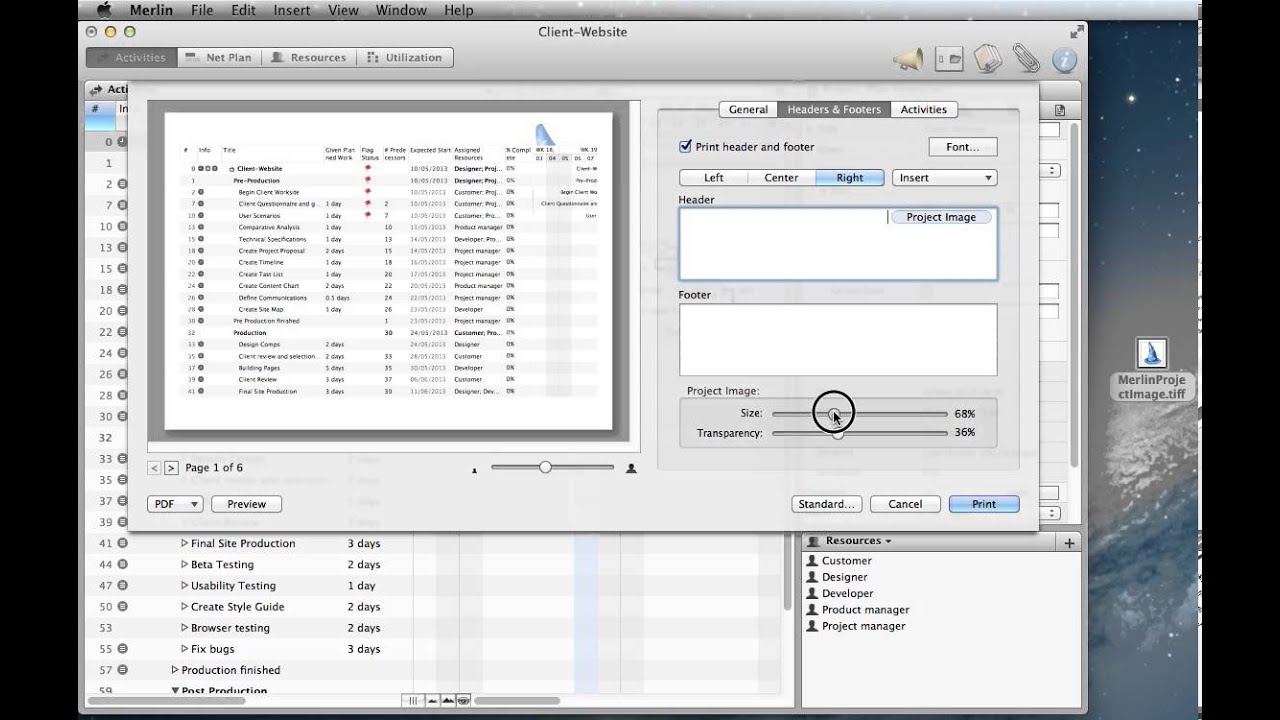Expand the Browser testing row
Viewport: 1280px width, 720px height.
(x=184, y=628)
